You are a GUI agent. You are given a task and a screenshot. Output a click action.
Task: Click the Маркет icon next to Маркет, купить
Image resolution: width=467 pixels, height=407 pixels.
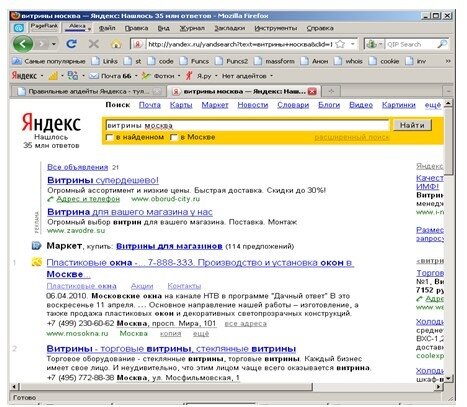[36, 246]
